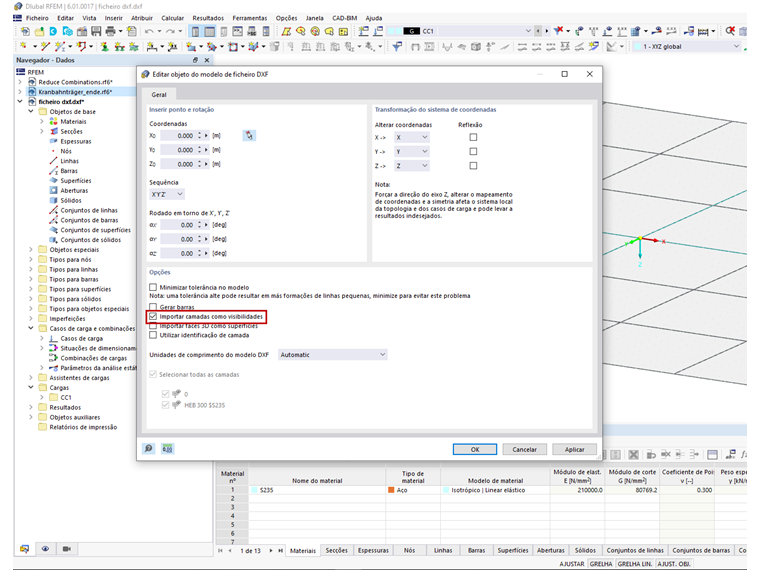Click the Save floppy disk icon
This screenshot has width=760, height=570.
(96, 32)
